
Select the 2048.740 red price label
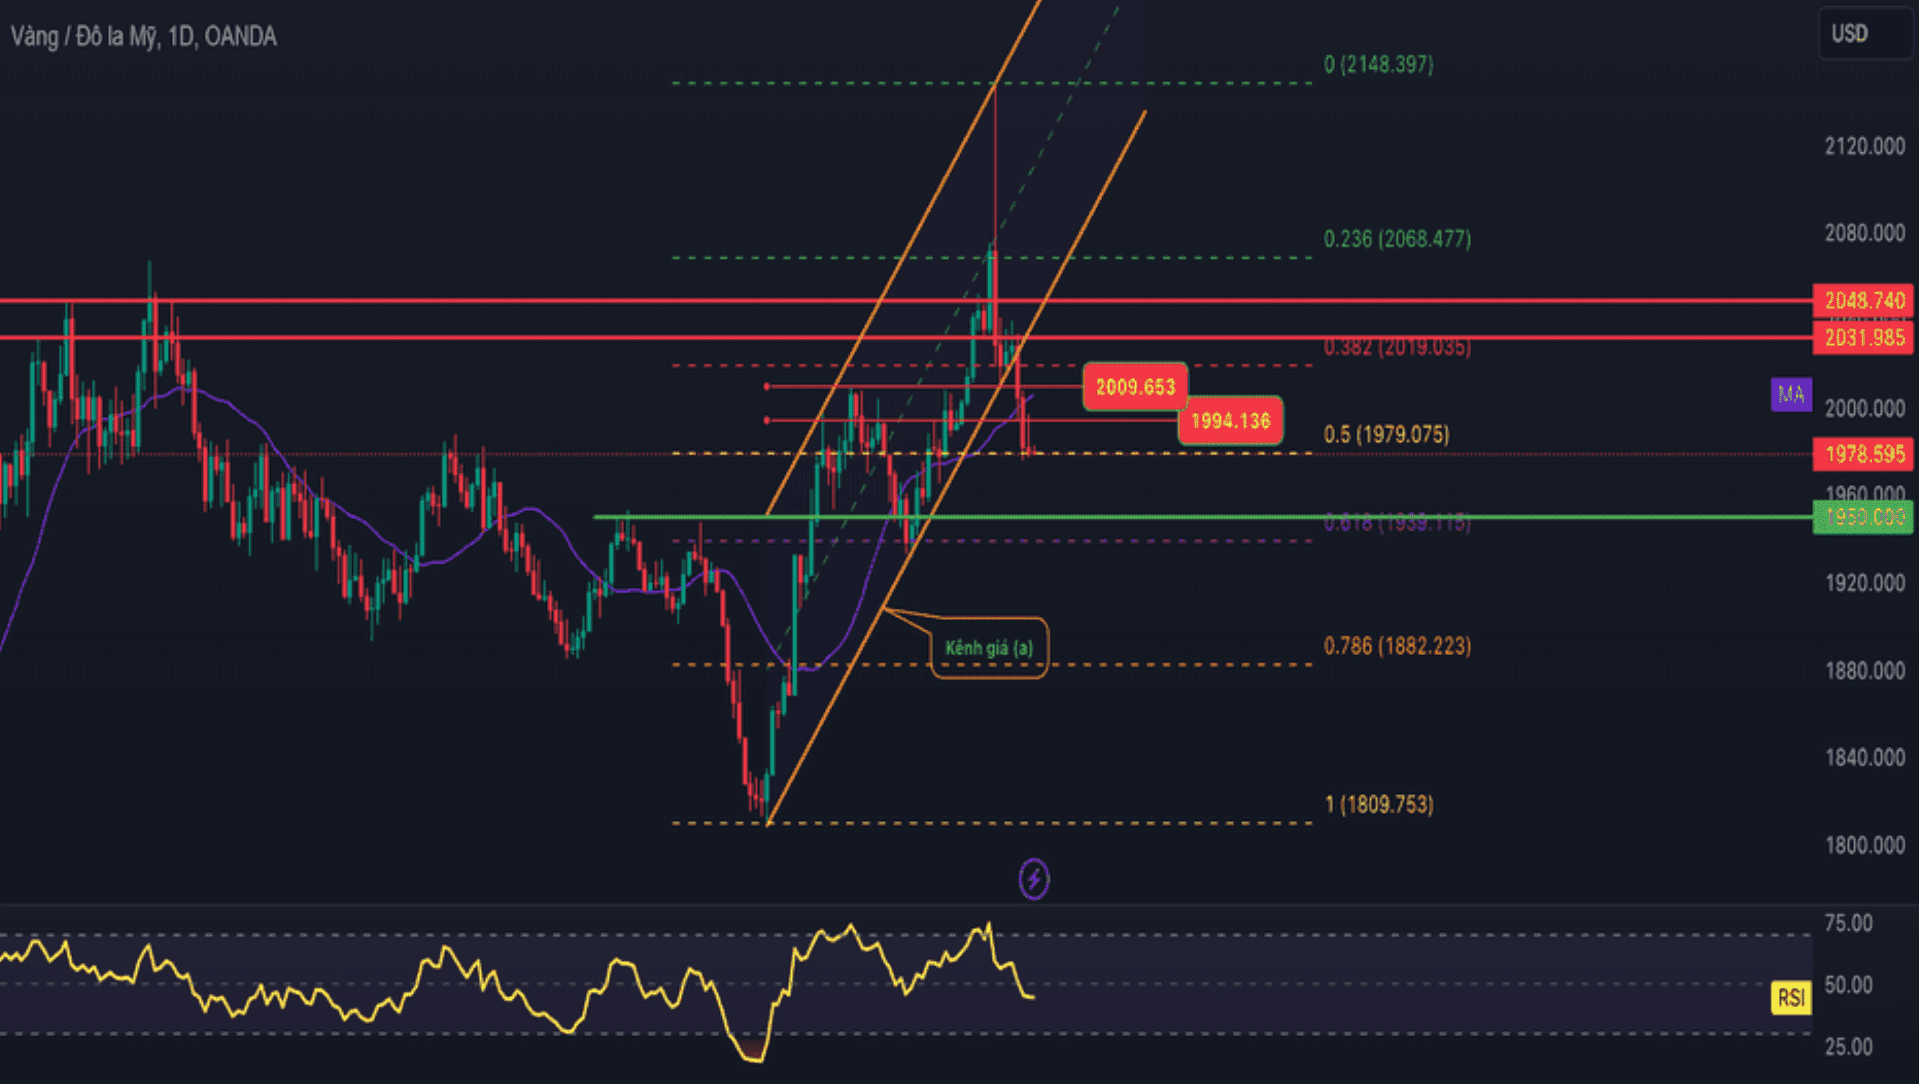(x=1863, y=300)
